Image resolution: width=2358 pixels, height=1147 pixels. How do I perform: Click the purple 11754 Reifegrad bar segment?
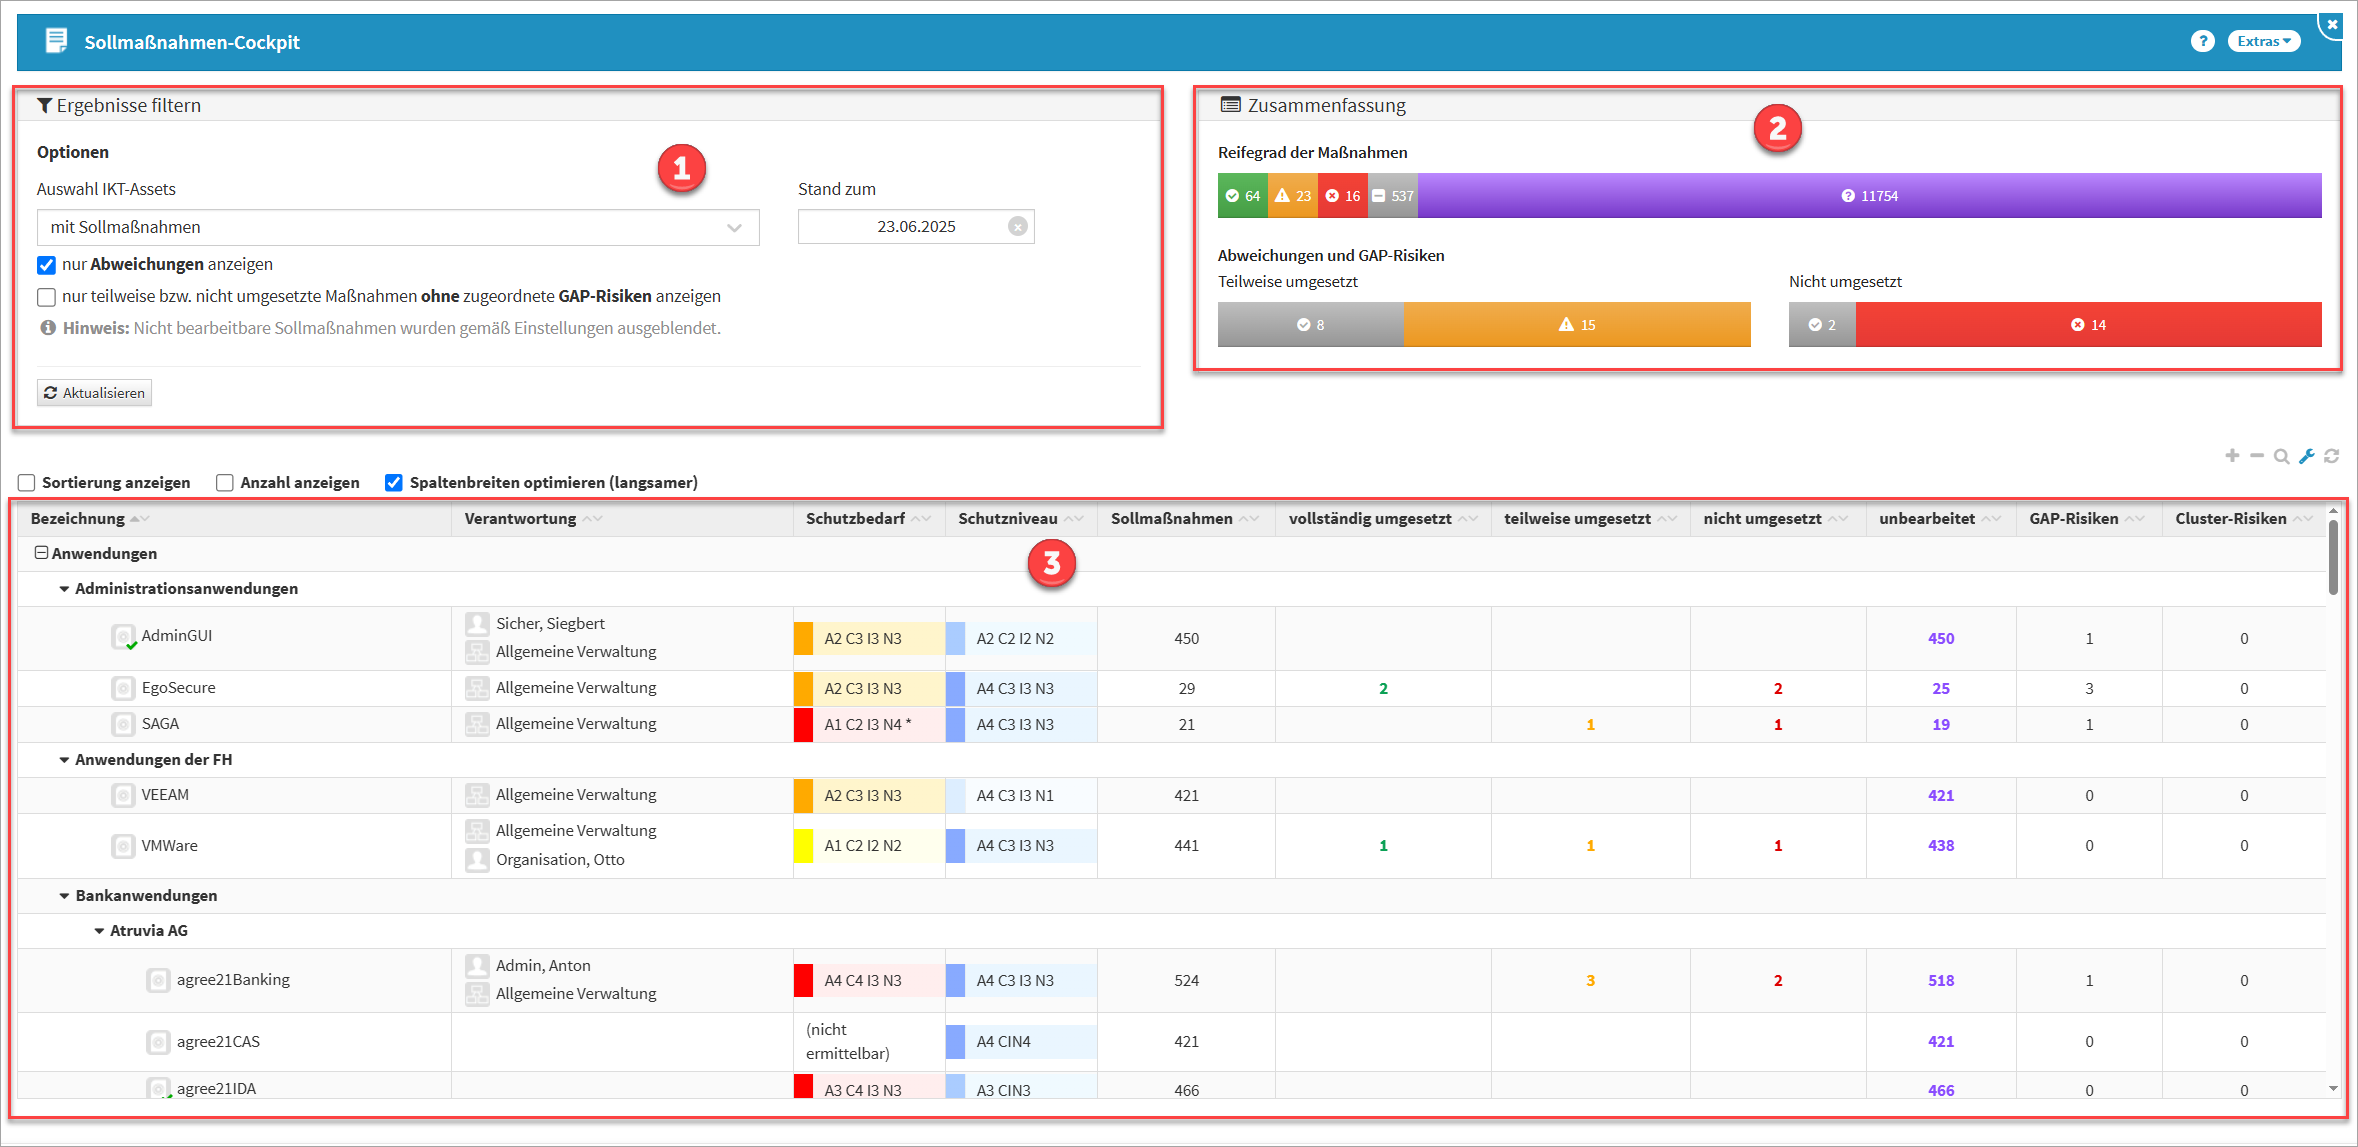coord(1868,196)
